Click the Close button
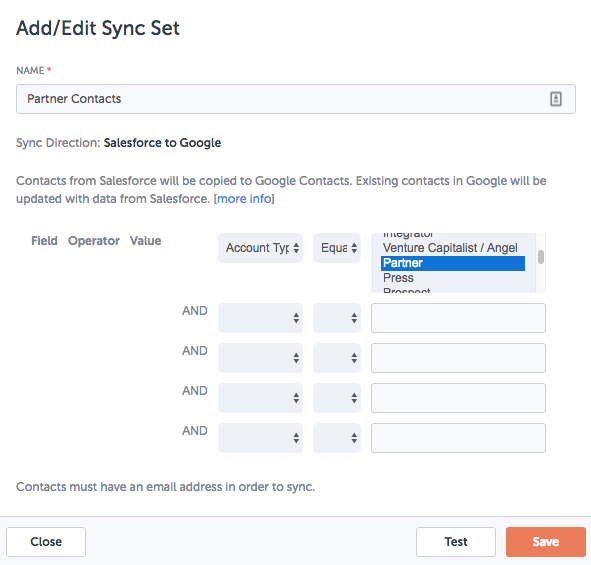 [46, 542]
